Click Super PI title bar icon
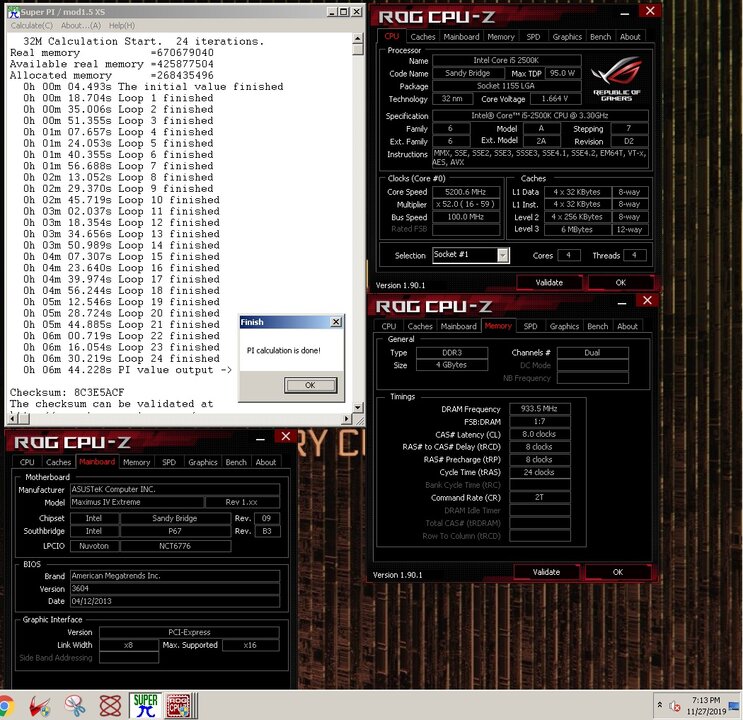 (x=14, y=12)
